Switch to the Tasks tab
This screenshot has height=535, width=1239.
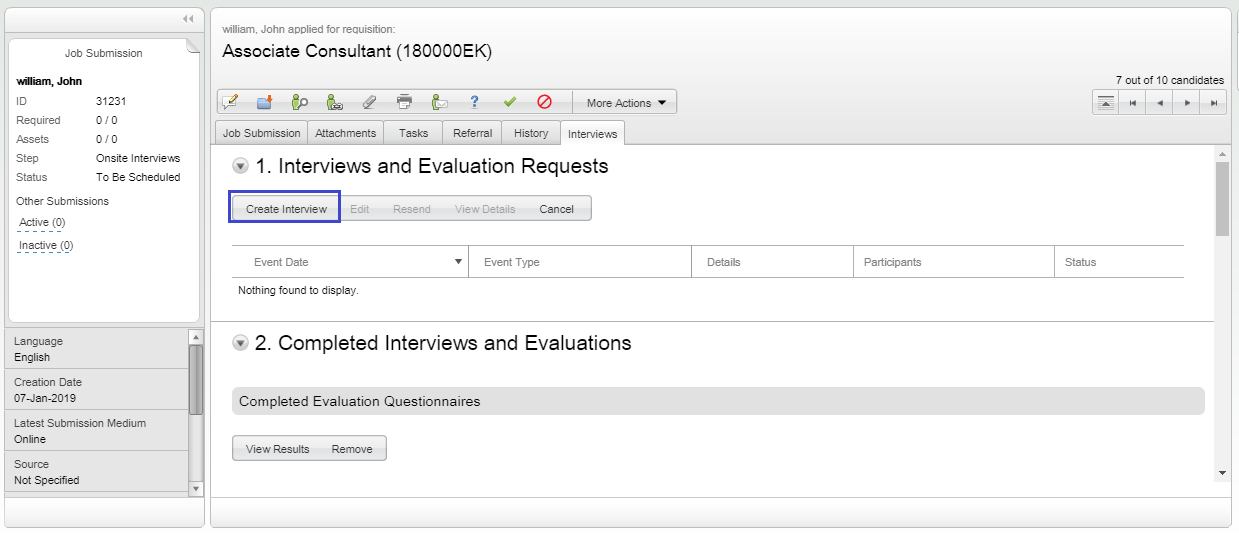coord(413,133)
